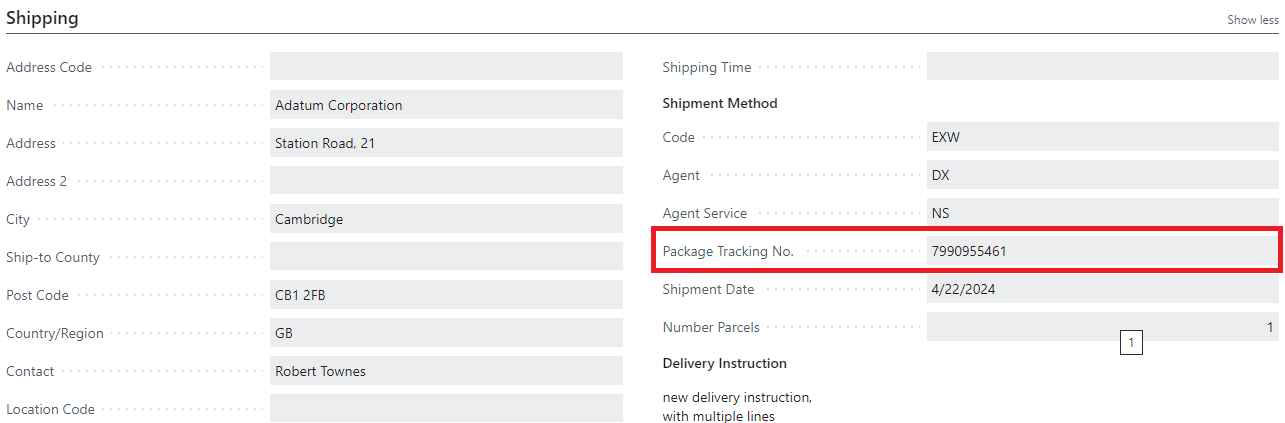Click the Agent field showing DX

click(x=1102, y=175)
